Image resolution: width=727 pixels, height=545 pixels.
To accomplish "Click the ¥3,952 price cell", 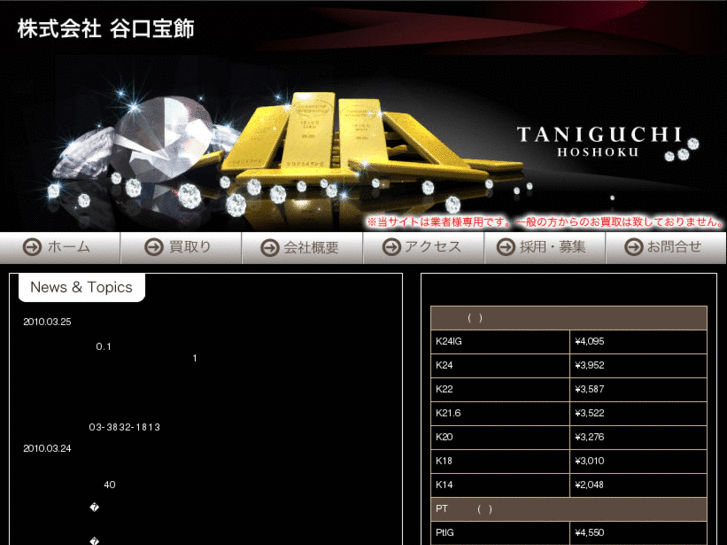I will (x=638, y=365).
